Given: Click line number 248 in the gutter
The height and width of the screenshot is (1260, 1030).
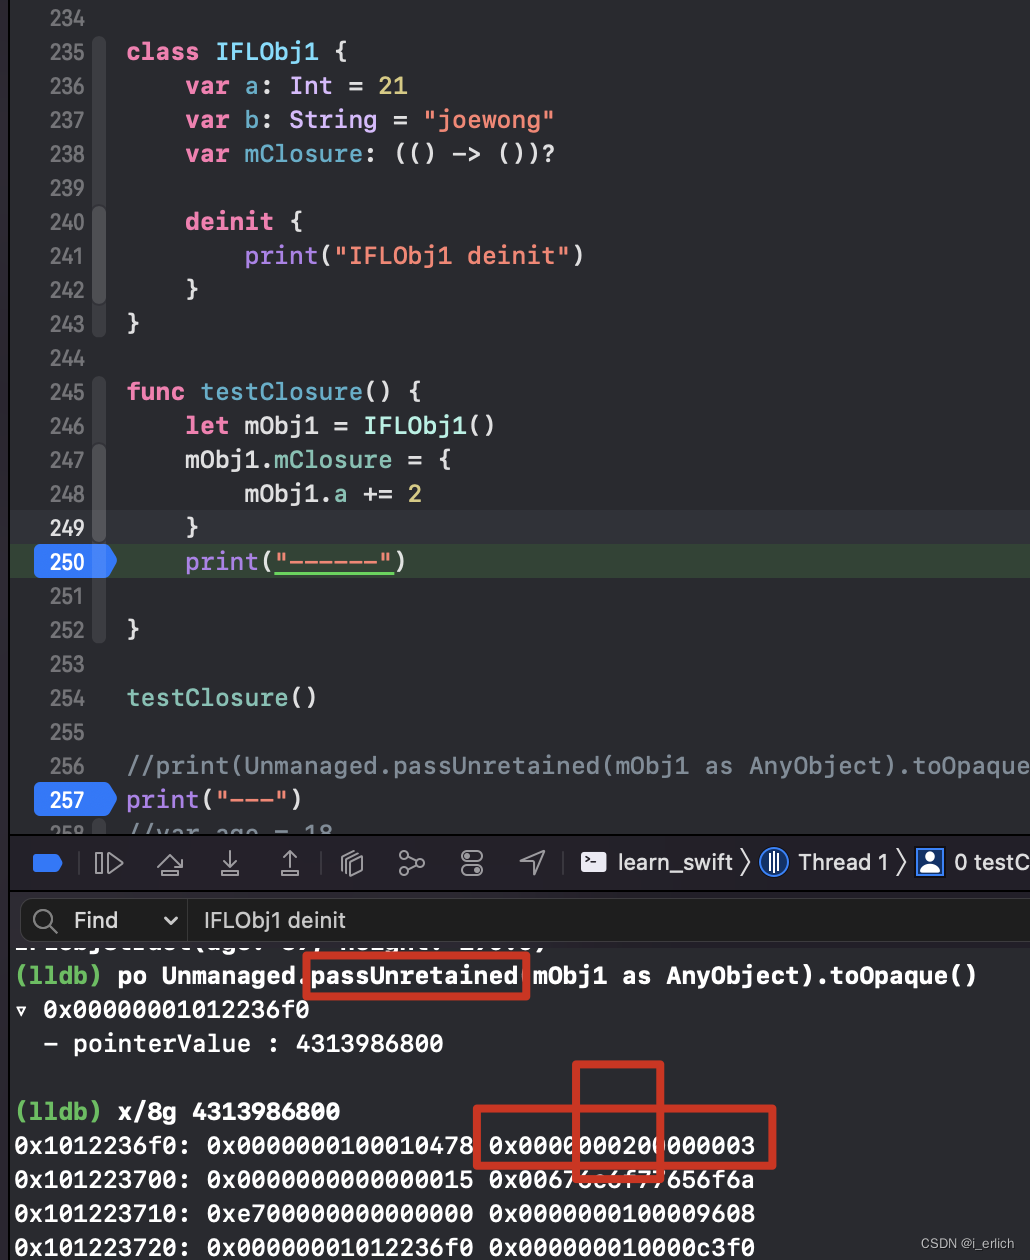Looking at the screenshot, I should (67, 493).
